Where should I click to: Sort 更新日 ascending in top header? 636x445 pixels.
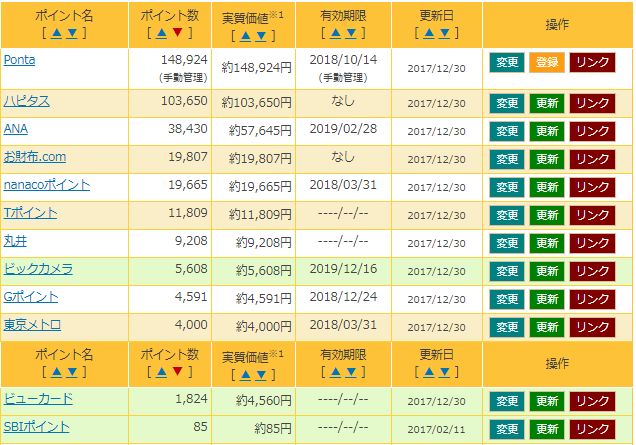[429, 33]
